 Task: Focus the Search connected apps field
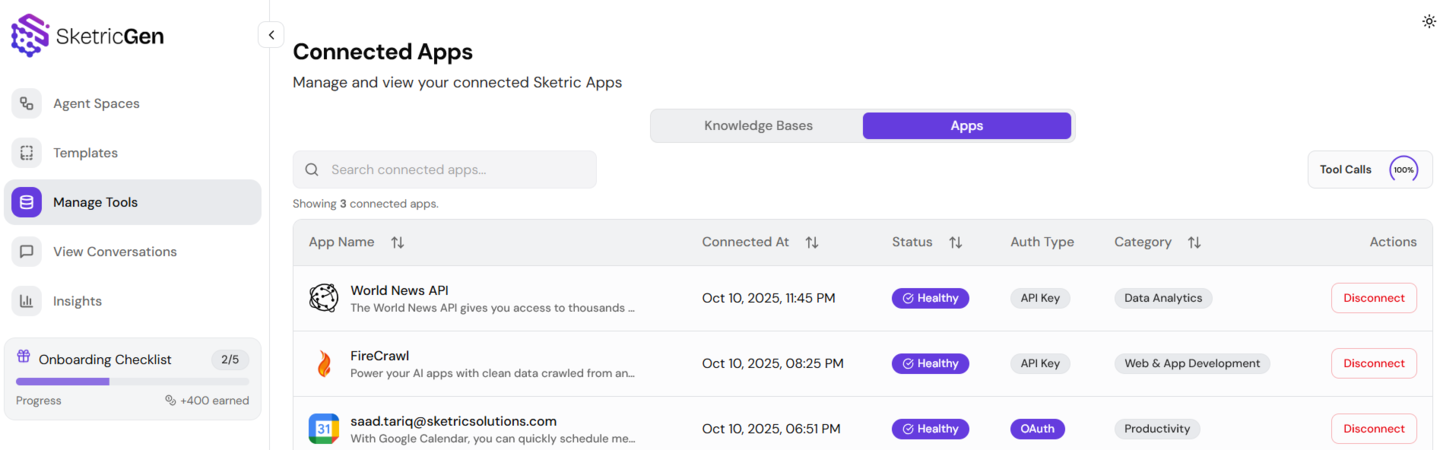point(455,170)
